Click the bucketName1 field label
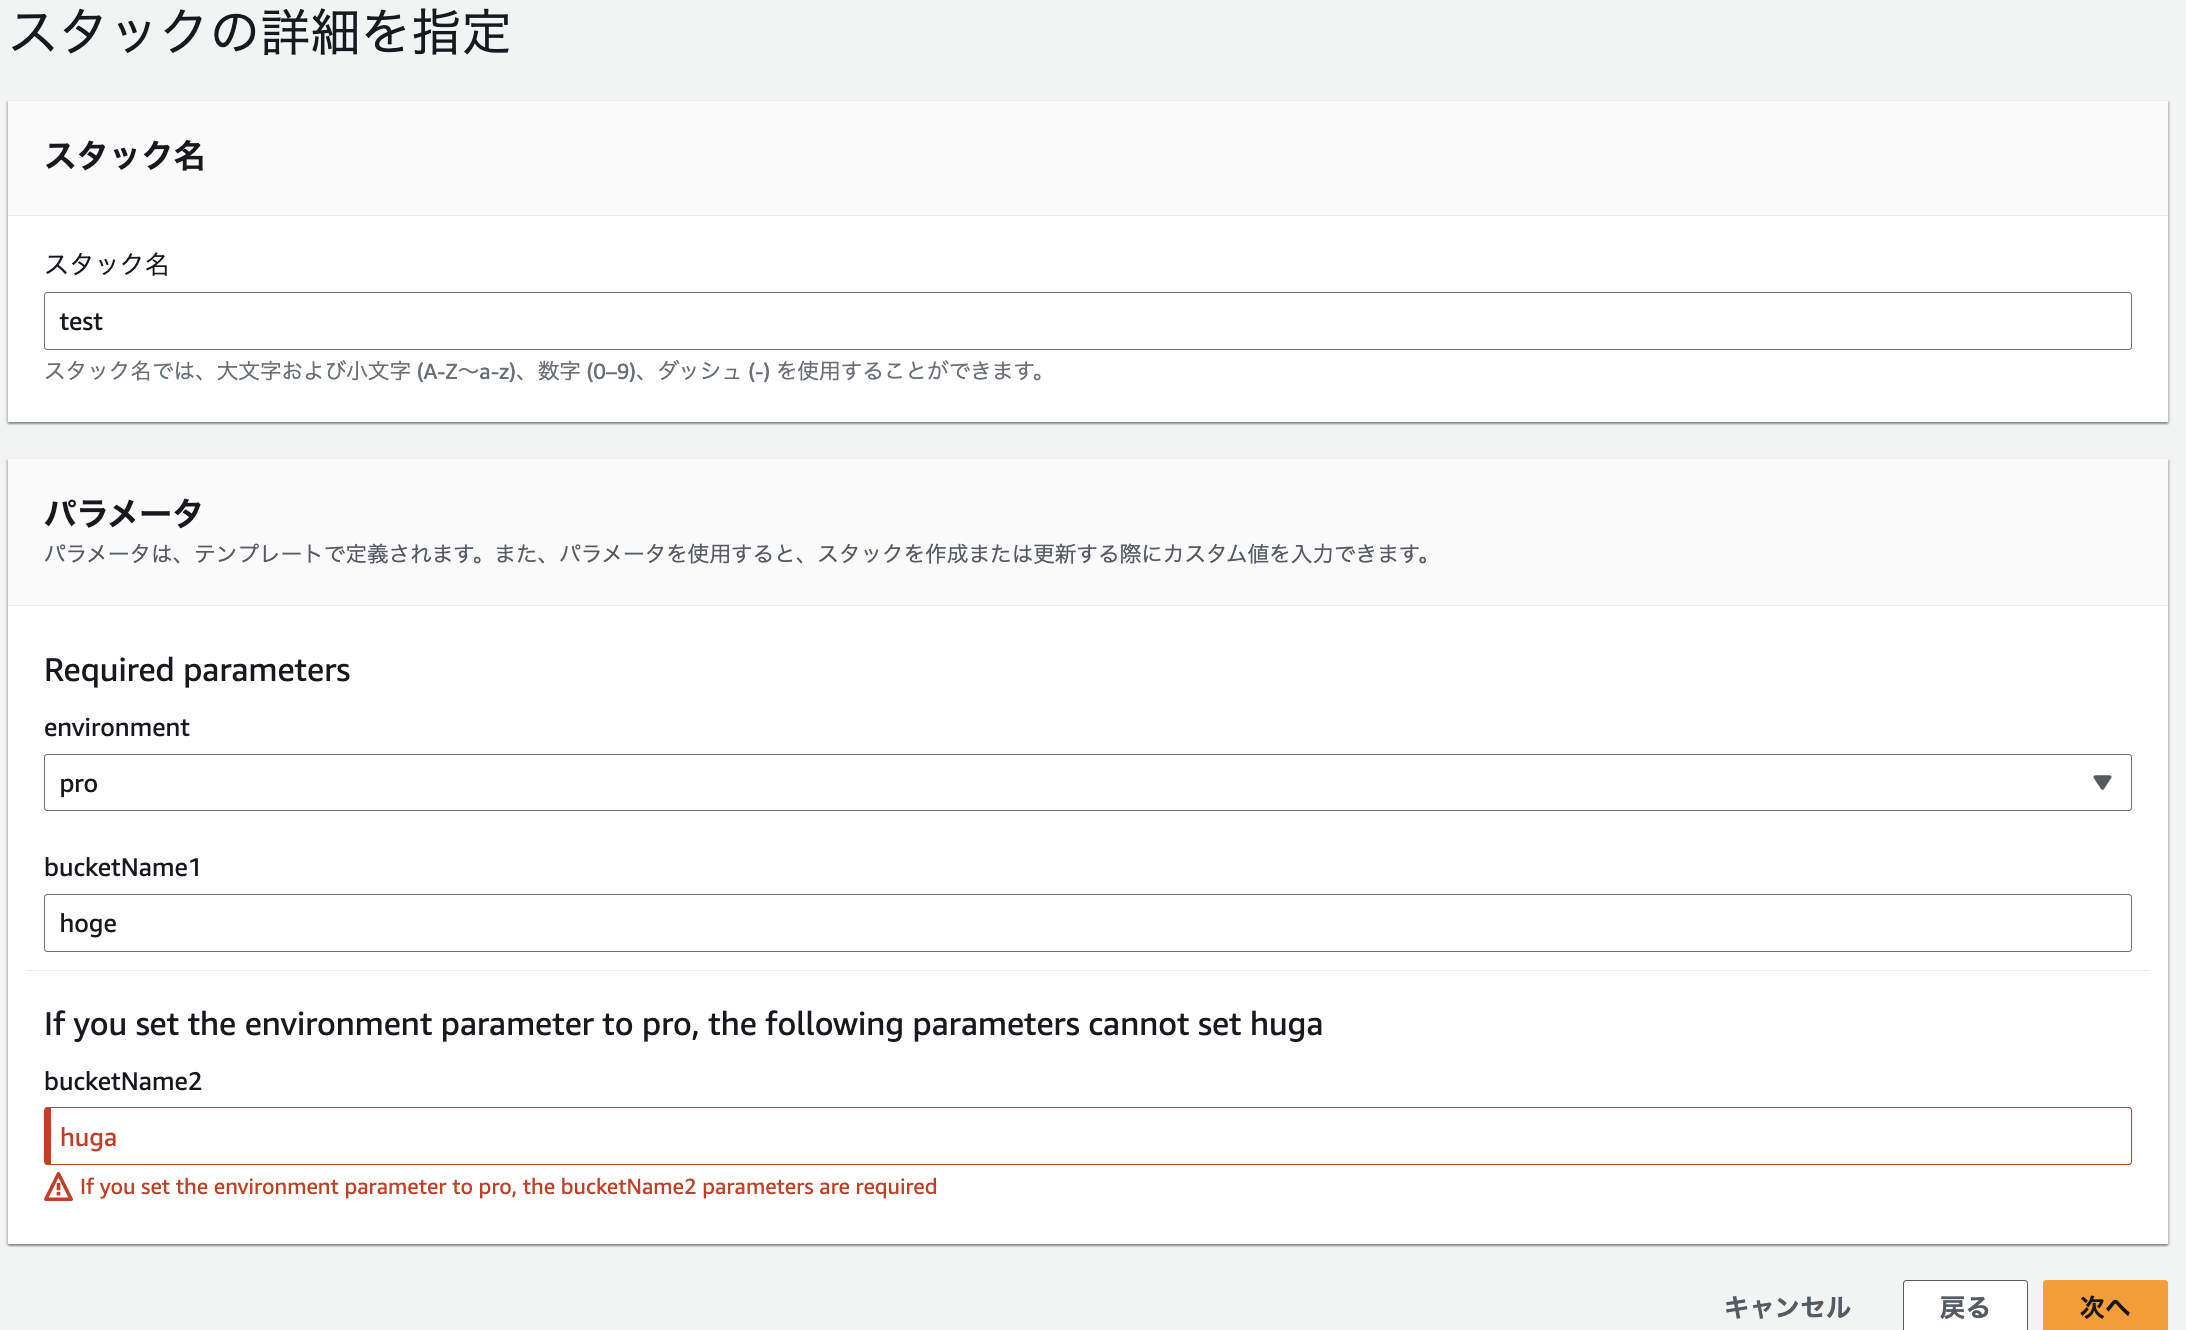 pos(123,867)
